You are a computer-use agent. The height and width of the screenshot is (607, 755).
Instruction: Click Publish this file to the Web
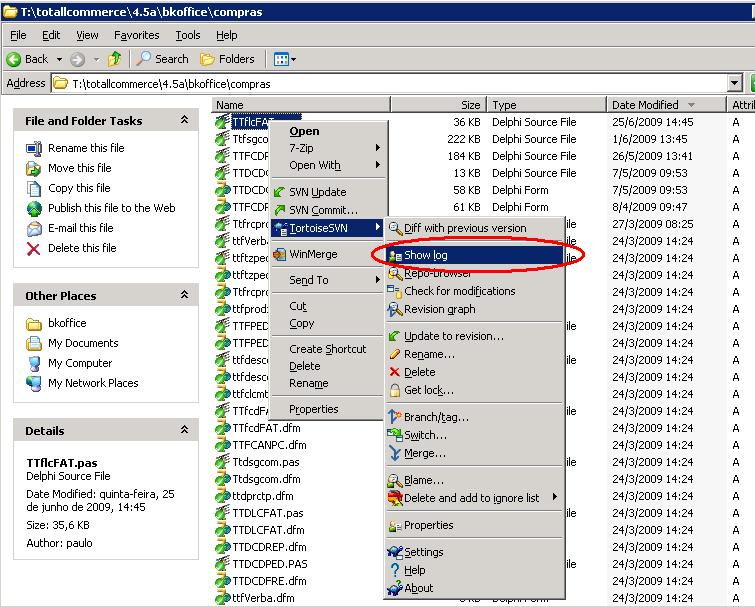pos(112,208)
